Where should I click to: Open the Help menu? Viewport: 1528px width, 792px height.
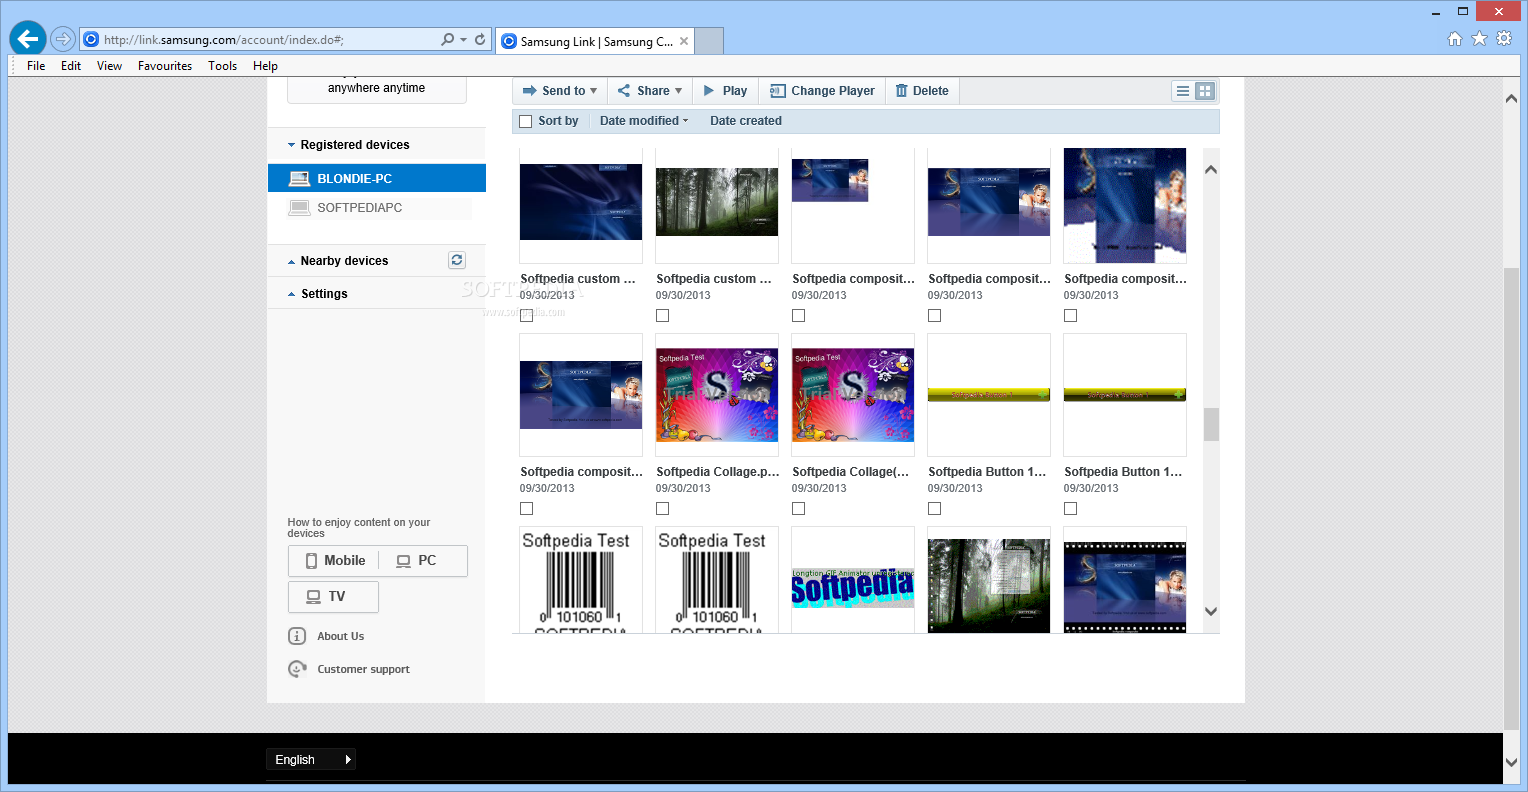[x=265, y=66]
